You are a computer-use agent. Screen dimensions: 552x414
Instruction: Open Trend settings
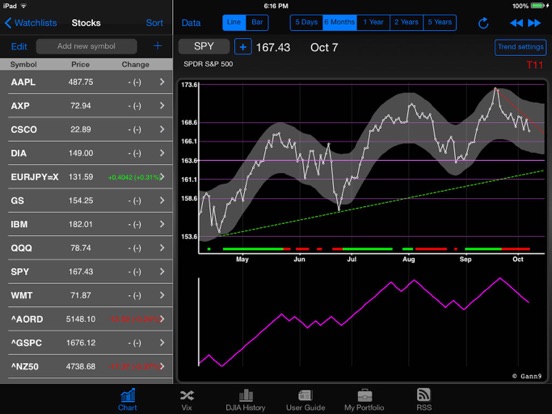point(520,47)
